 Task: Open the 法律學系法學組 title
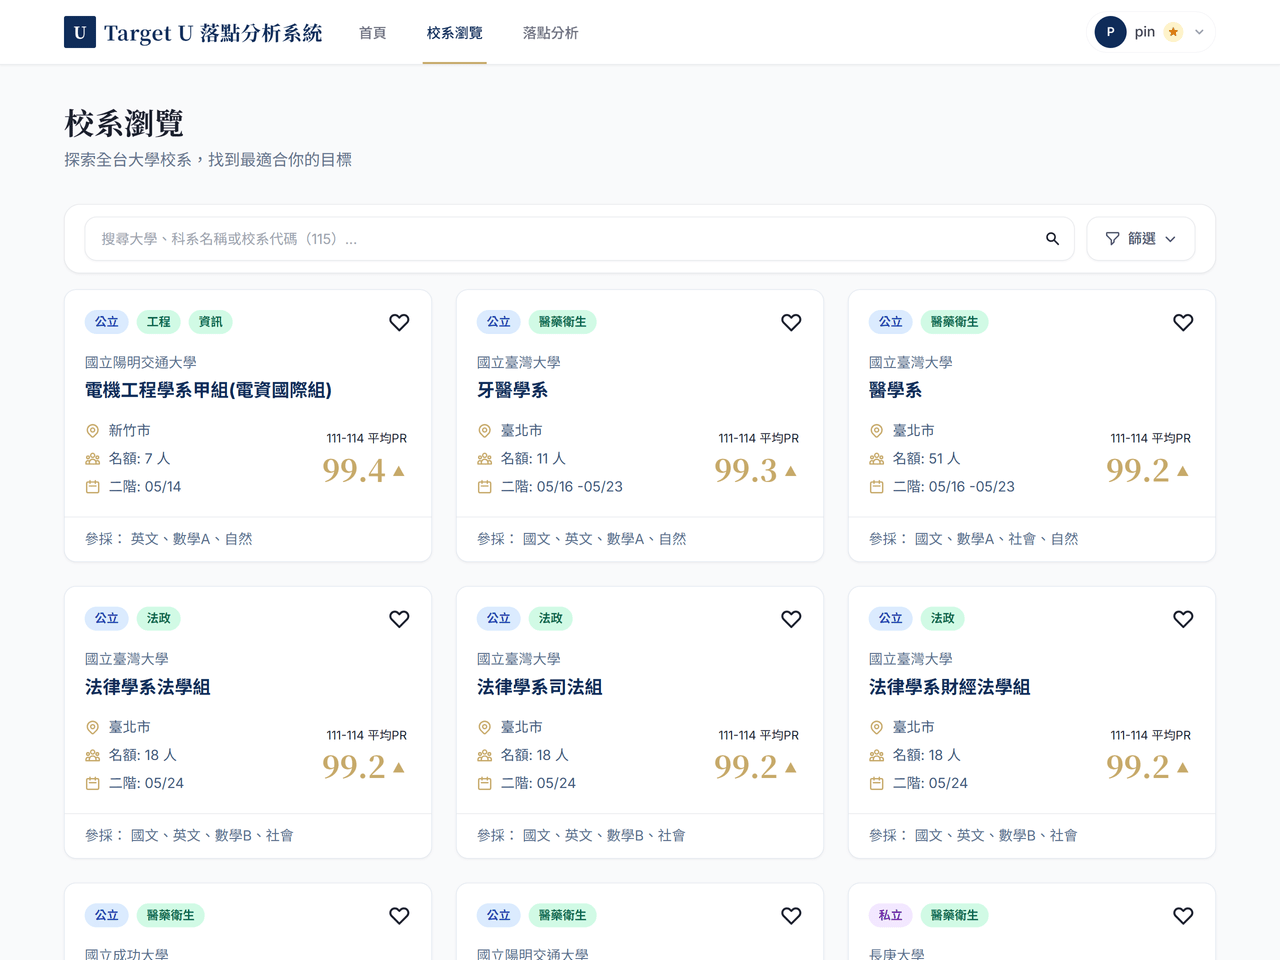tap(148, 687)
